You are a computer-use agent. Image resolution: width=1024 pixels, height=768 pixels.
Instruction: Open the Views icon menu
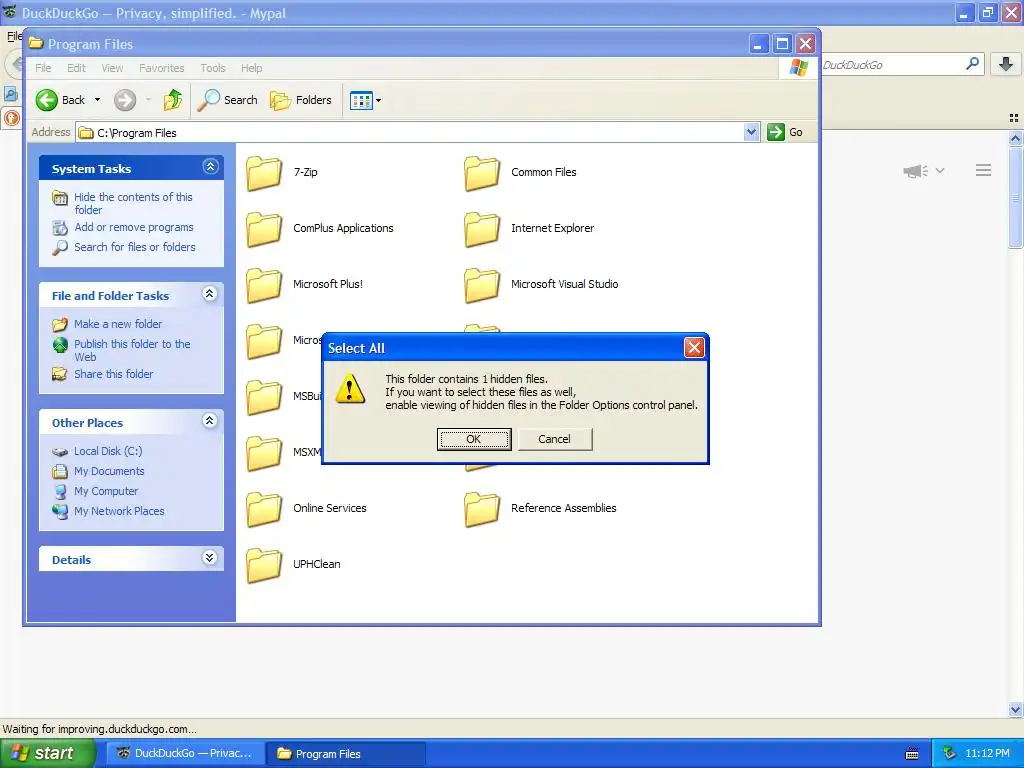(x=360, y=101)
